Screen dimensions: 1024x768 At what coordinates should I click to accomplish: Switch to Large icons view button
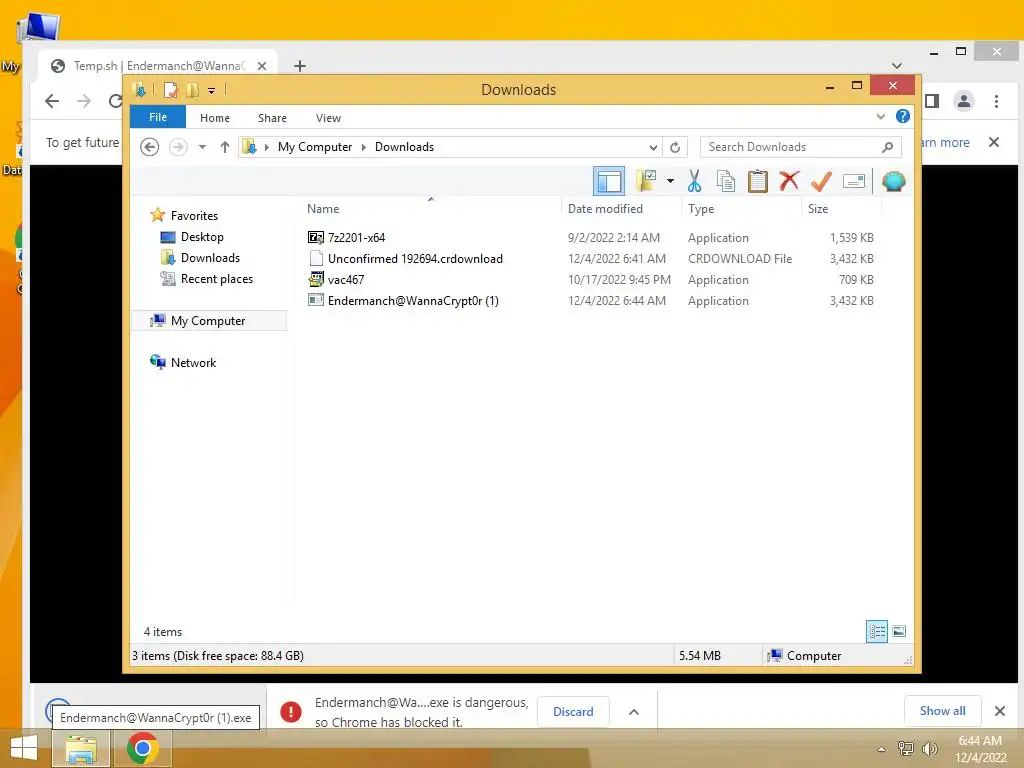[x=899, y=631]
